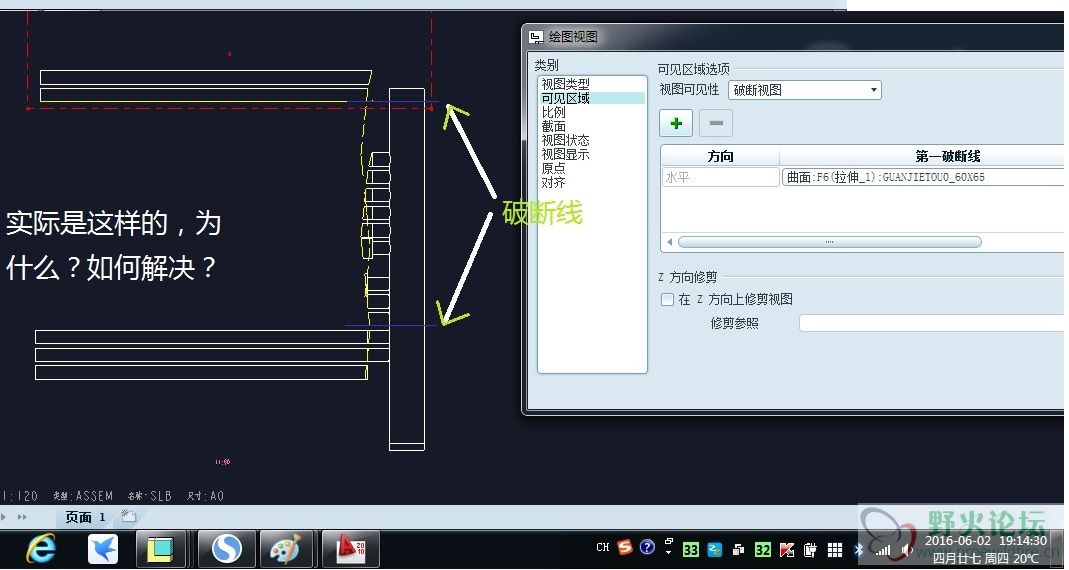Click the 1:120 scale text in the status line
The width and height of the screenshot is (1069, 570).
19,496
